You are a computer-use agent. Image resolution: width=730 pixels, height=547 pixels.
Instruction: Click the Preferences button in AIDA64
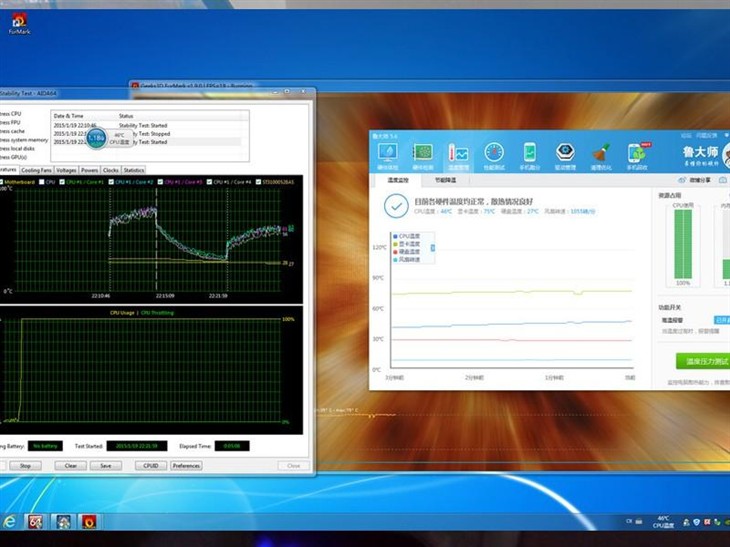(x=186, y=466)
